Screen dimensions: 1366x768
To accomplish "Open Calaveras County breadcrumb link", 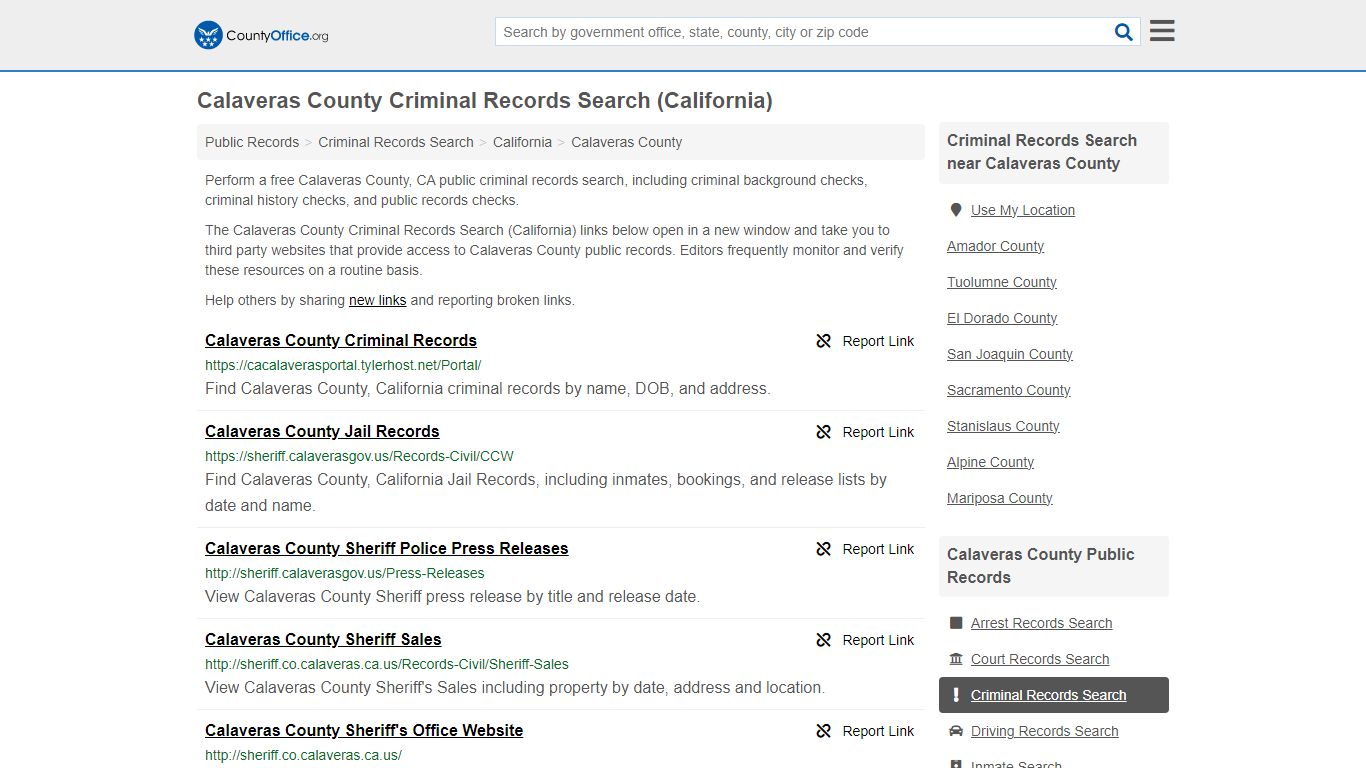I will pos(627,142).
